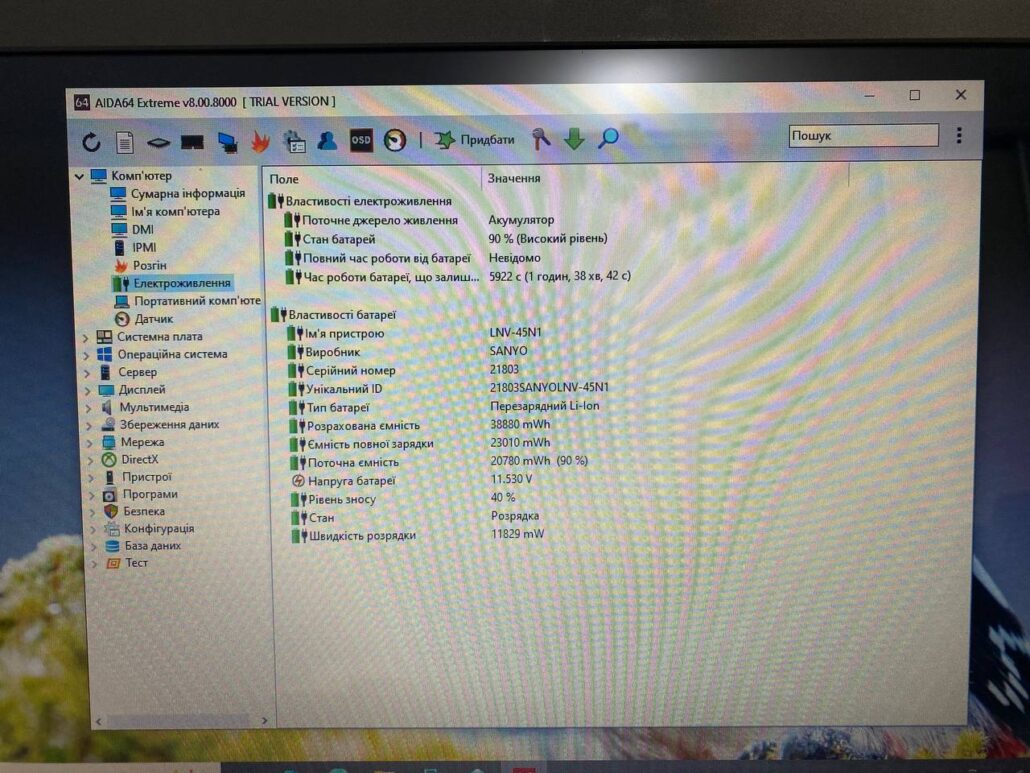Click the Пошук search input field
Viewport: 1030px width, 773px height.
[863, 135]
